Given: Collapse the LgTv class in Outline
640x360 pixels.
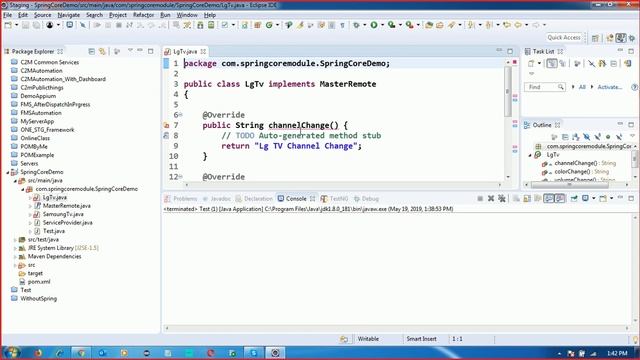Looking at the screenshot, I should tap(530, 155).
